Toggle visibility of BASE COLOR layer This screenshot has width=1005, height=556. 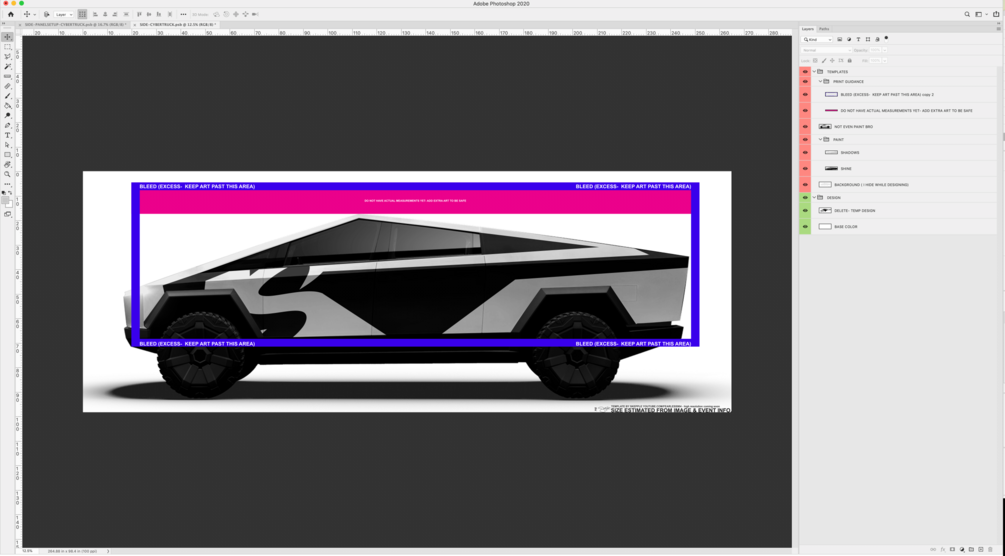pyautogui.click(x=805, y=226)
